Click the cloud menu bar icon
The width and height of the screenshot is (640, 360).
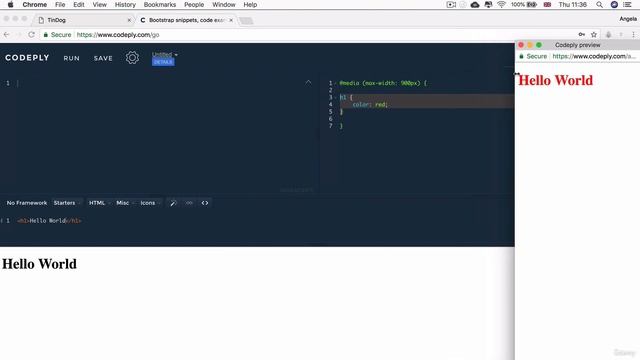475,5
